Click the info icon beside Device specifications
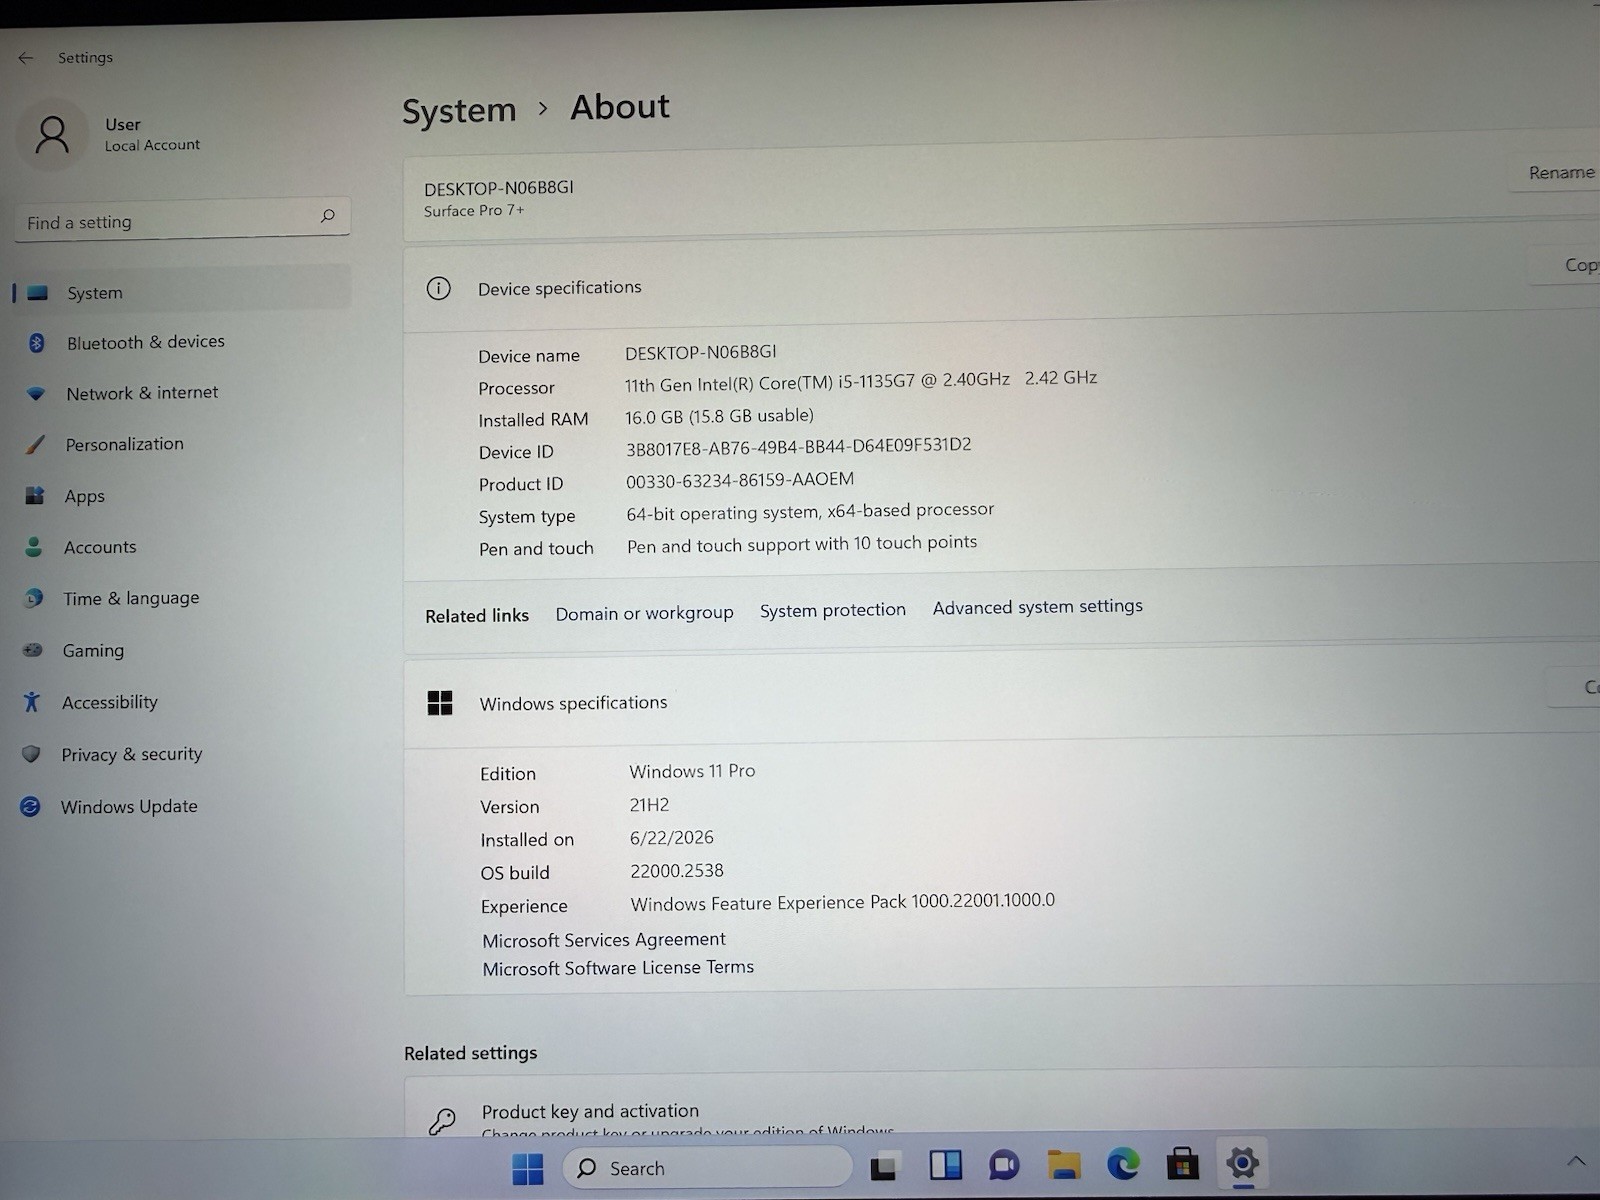 438,289
